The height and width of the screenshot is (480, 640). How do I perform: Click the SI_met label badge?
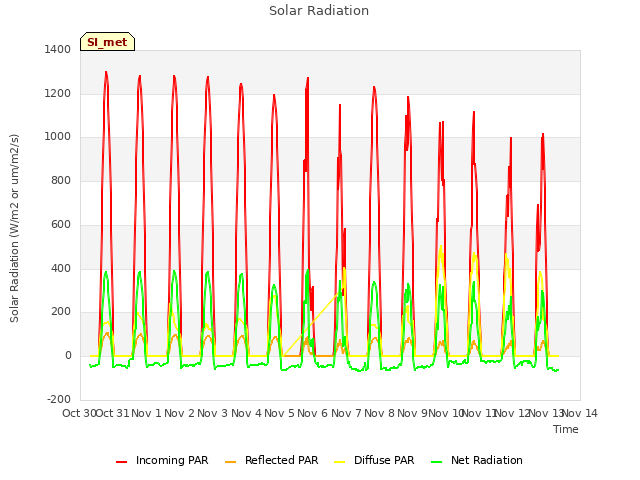[x=107, y=42]
